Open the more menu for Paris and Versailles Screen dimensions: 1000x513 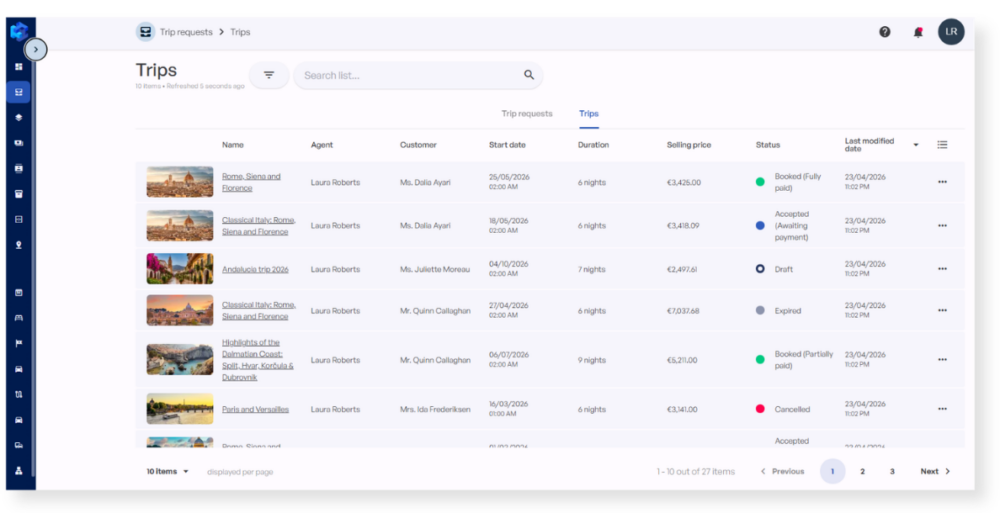[x=942, y=409]
